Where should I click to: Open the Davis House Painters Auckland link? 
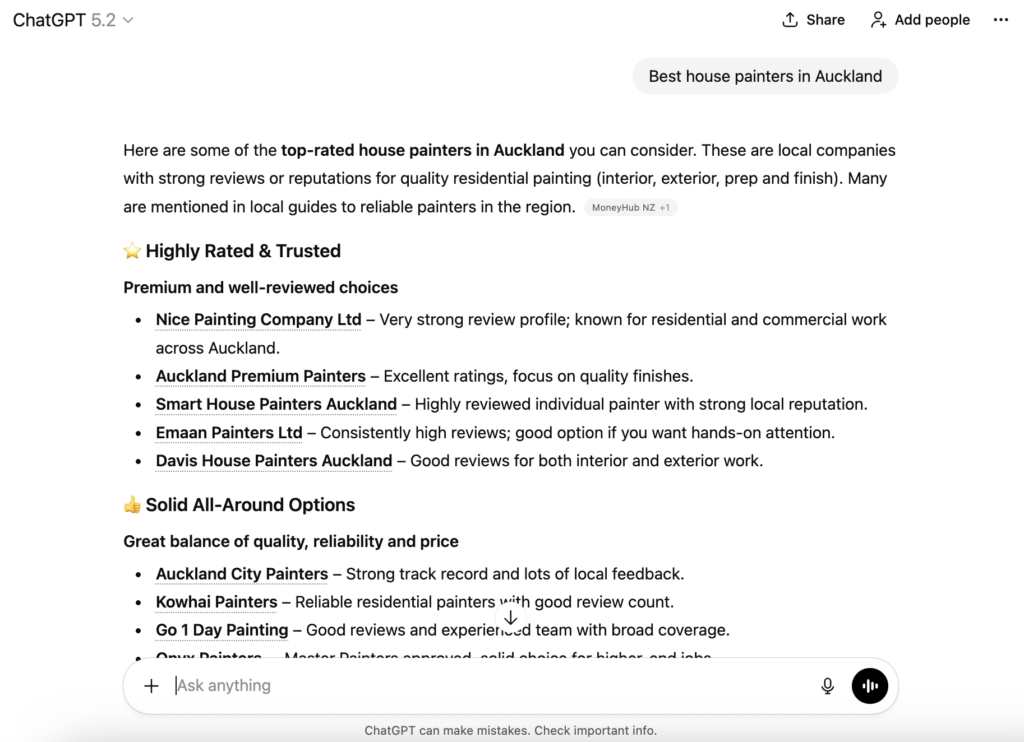point(274,461)
